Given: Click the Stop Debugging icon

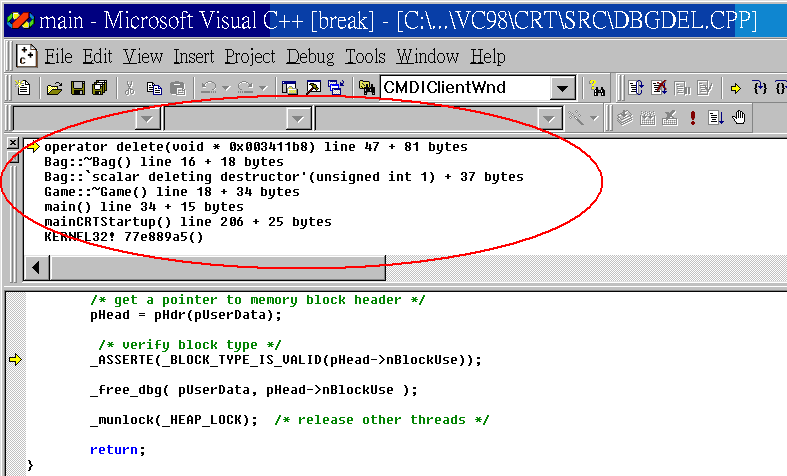Looking at the screenshot, I should tap(659, 88).
